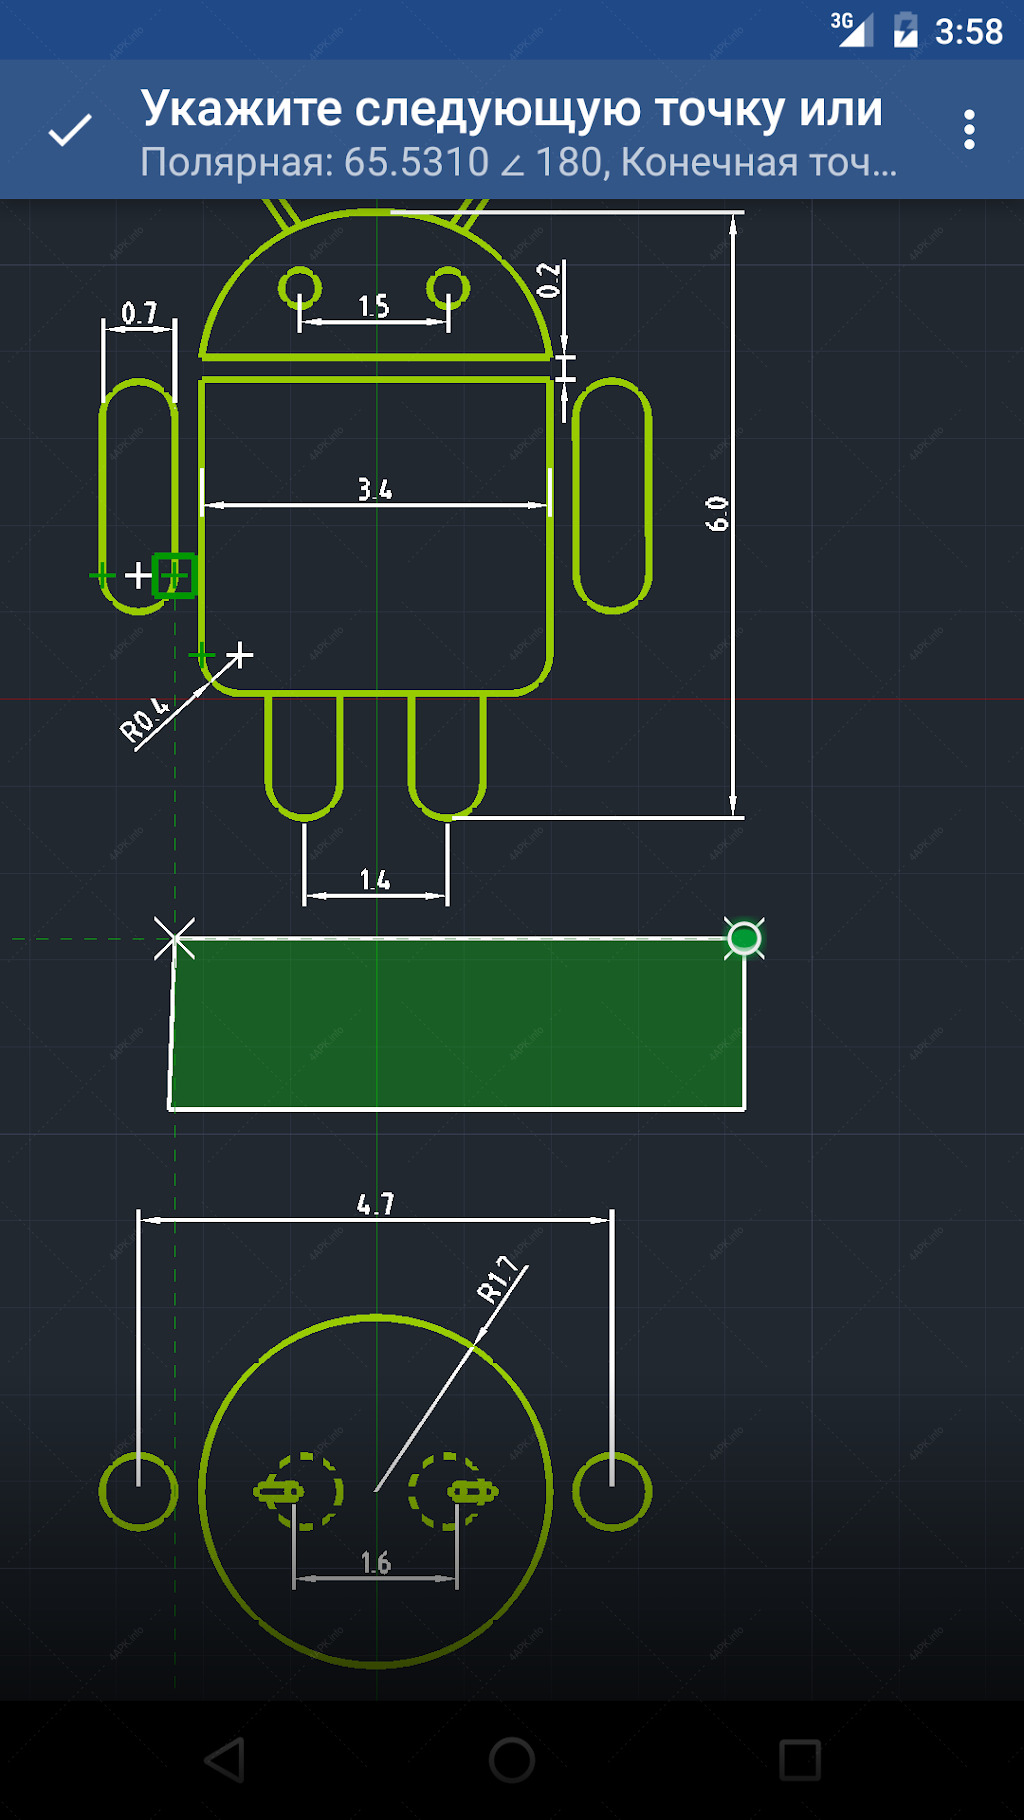The image size is (1024, 1820).
Task: Select the 0.7 arm width dimension text
Action: 139,313
